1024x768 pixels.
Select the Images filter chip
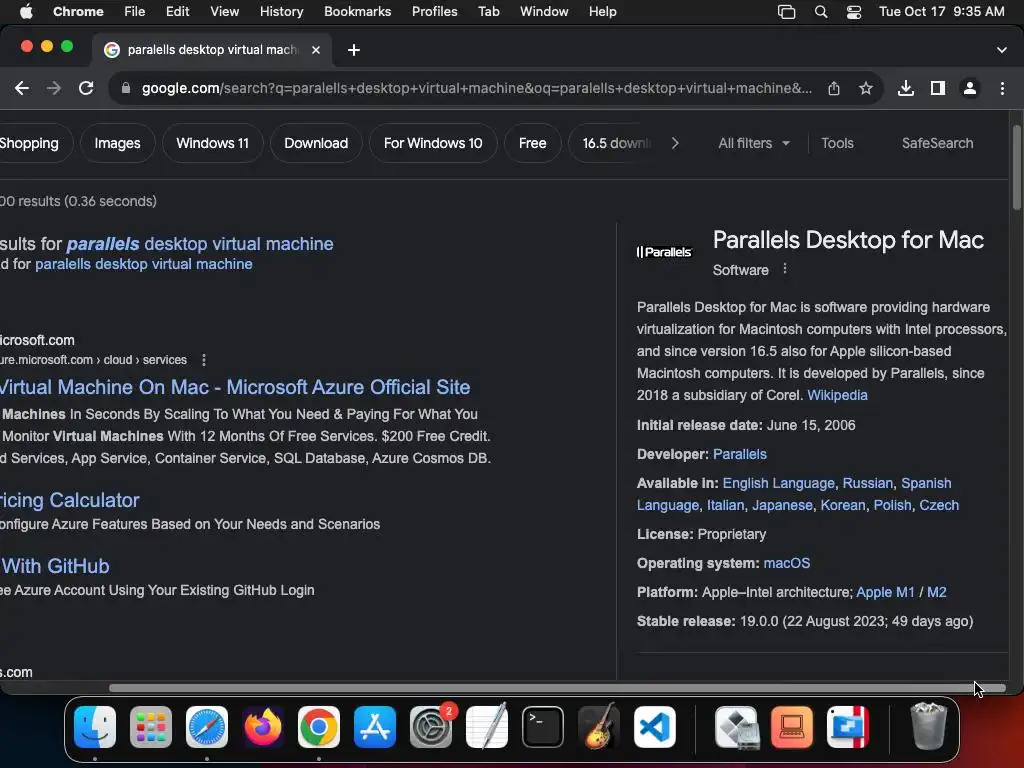pyautogui.click(x=118, y=143)
